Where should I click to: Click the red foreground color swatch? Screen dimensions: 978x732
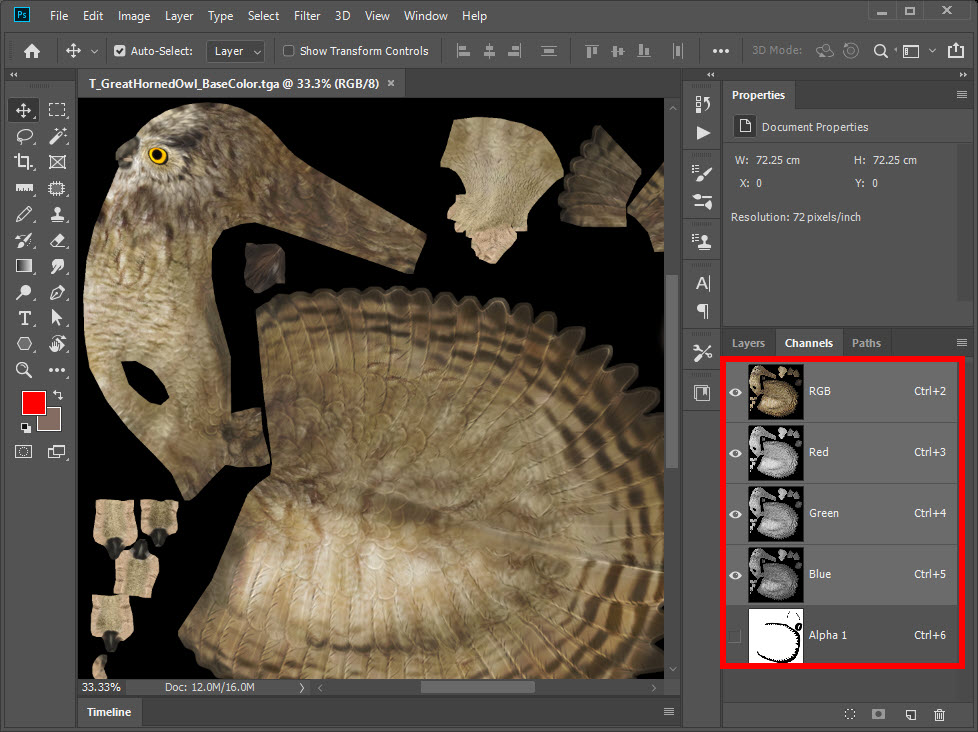pyautogui.click(x=33, y=402)
